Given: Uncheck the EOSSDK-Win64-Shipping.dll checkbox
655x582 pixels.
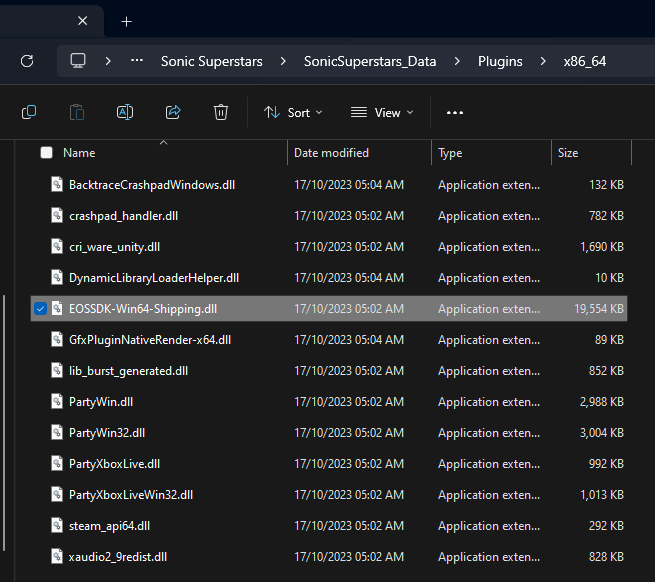Looking at the screenshot, I should (x=40, y=309).
